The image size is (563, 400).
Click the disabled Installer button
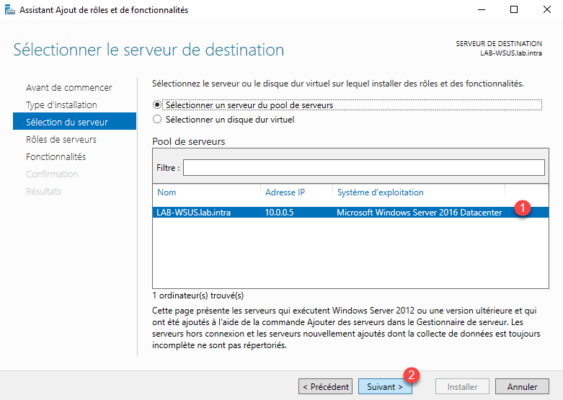[x=462, y=386]
